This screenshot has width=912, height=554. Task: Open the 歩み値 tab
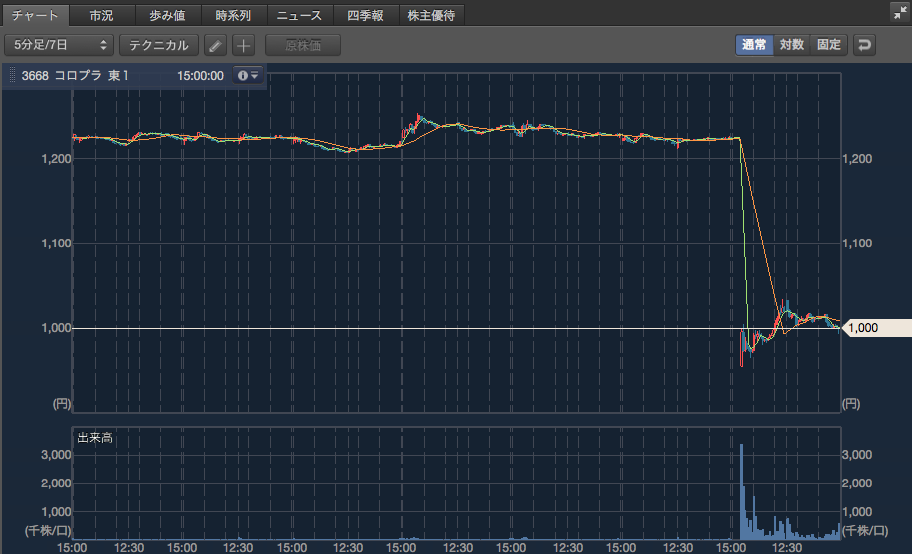pos(168,15)
